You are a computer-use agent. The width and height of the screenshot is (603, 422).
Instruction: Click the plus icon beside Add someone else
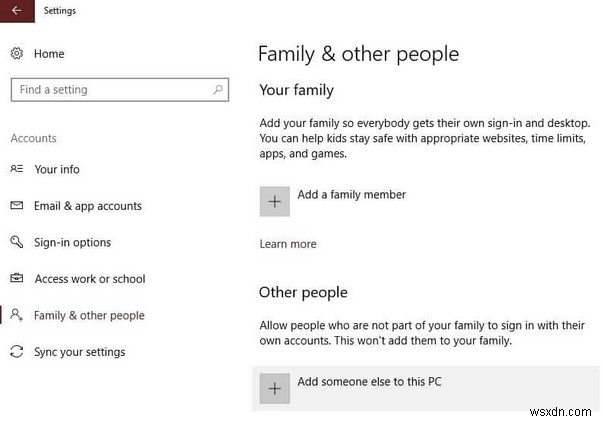point(275,388)
